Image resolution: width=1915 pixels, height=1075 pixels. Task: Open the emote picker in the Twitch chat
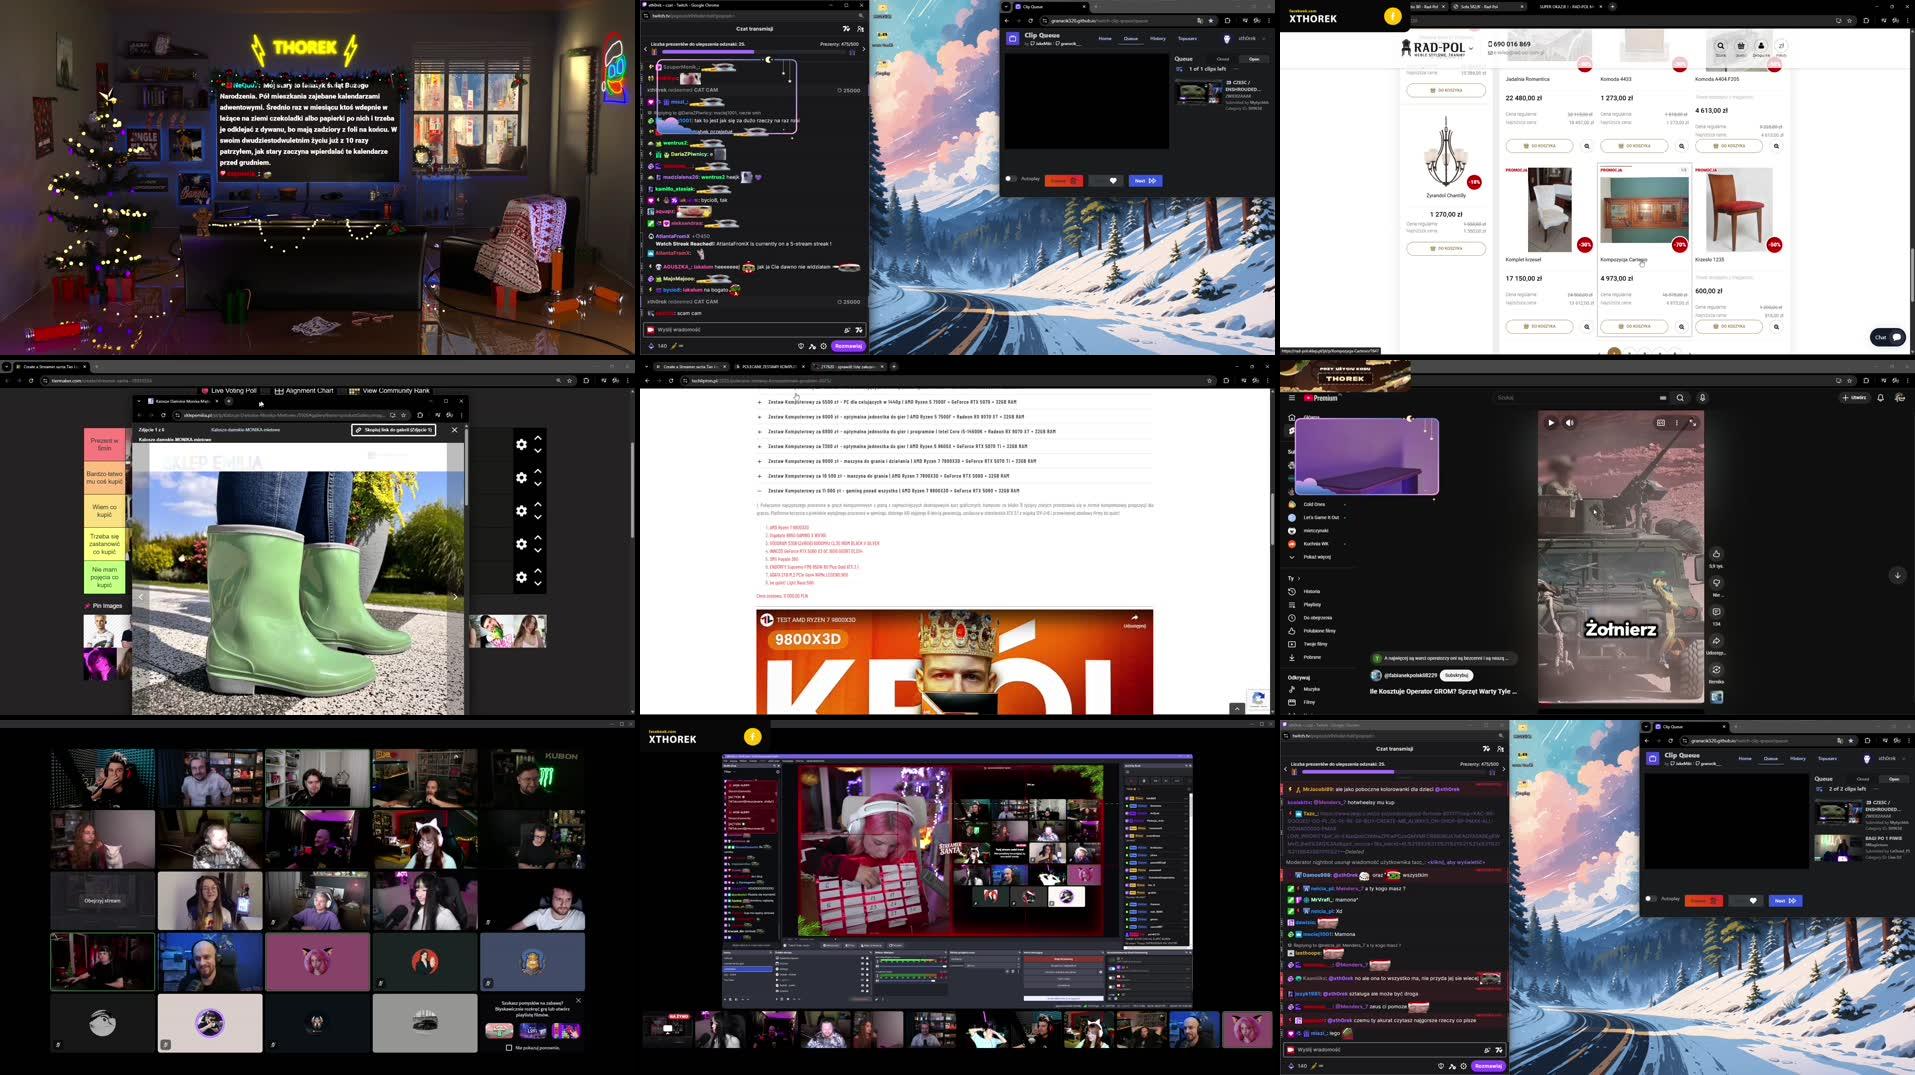[859, 330]
